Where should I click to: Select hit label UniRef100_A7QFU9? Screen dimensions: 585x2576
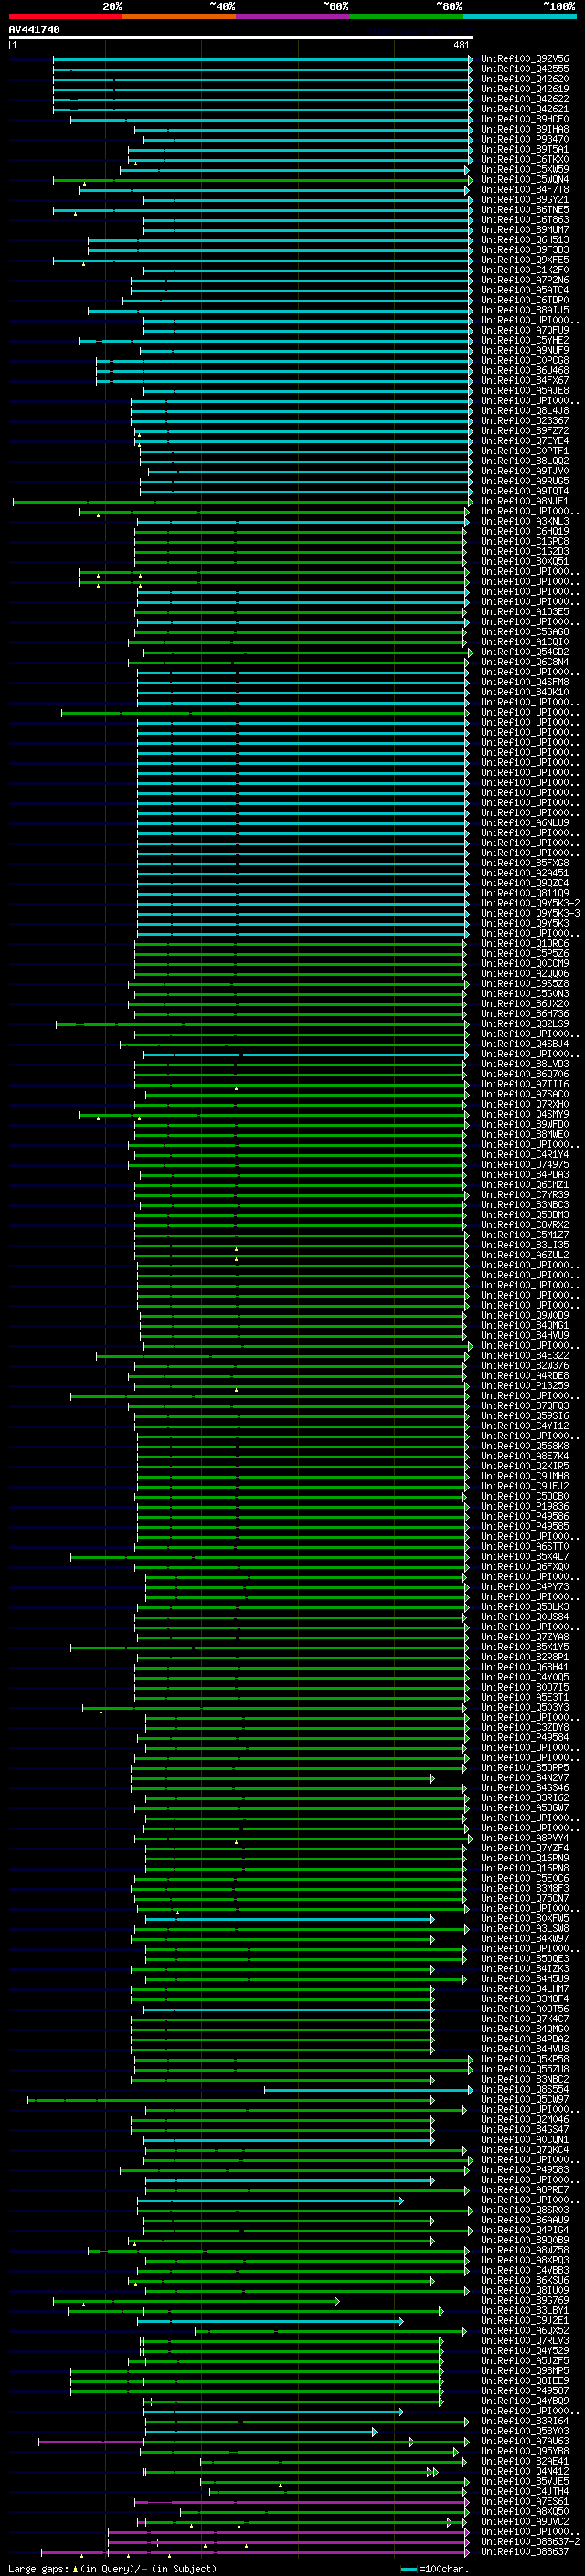525,330
